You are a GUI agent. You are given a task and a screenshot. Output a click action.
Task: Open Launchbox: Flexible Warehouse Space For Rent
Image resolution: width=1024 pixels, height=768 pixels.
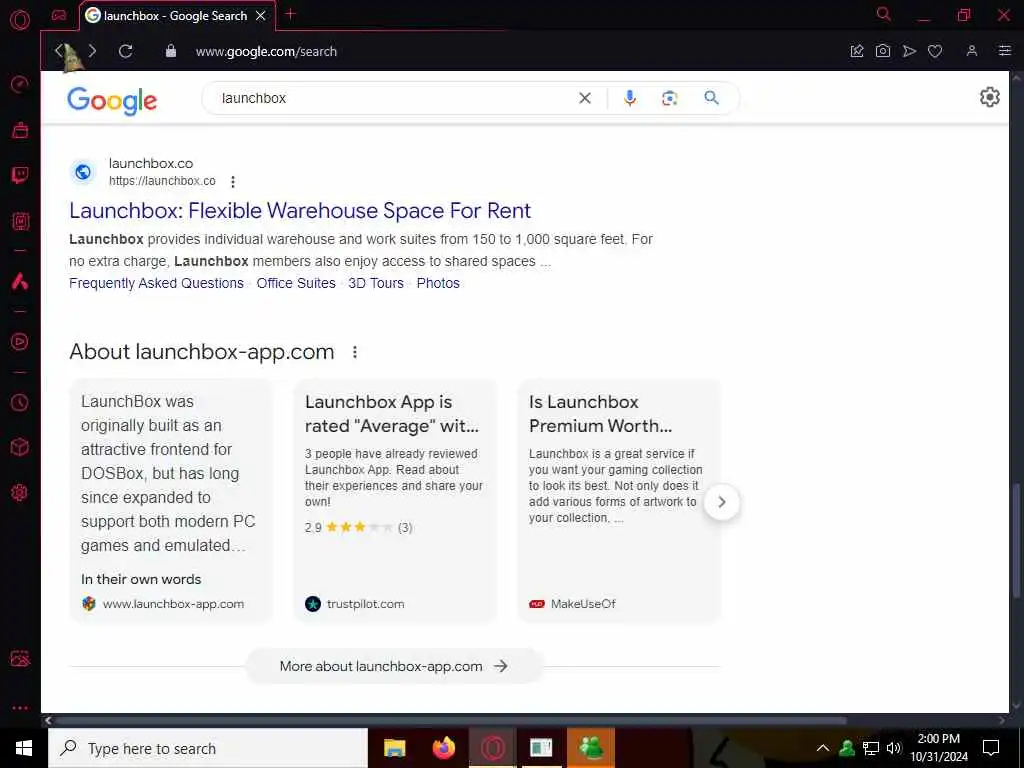pos(300,210)
